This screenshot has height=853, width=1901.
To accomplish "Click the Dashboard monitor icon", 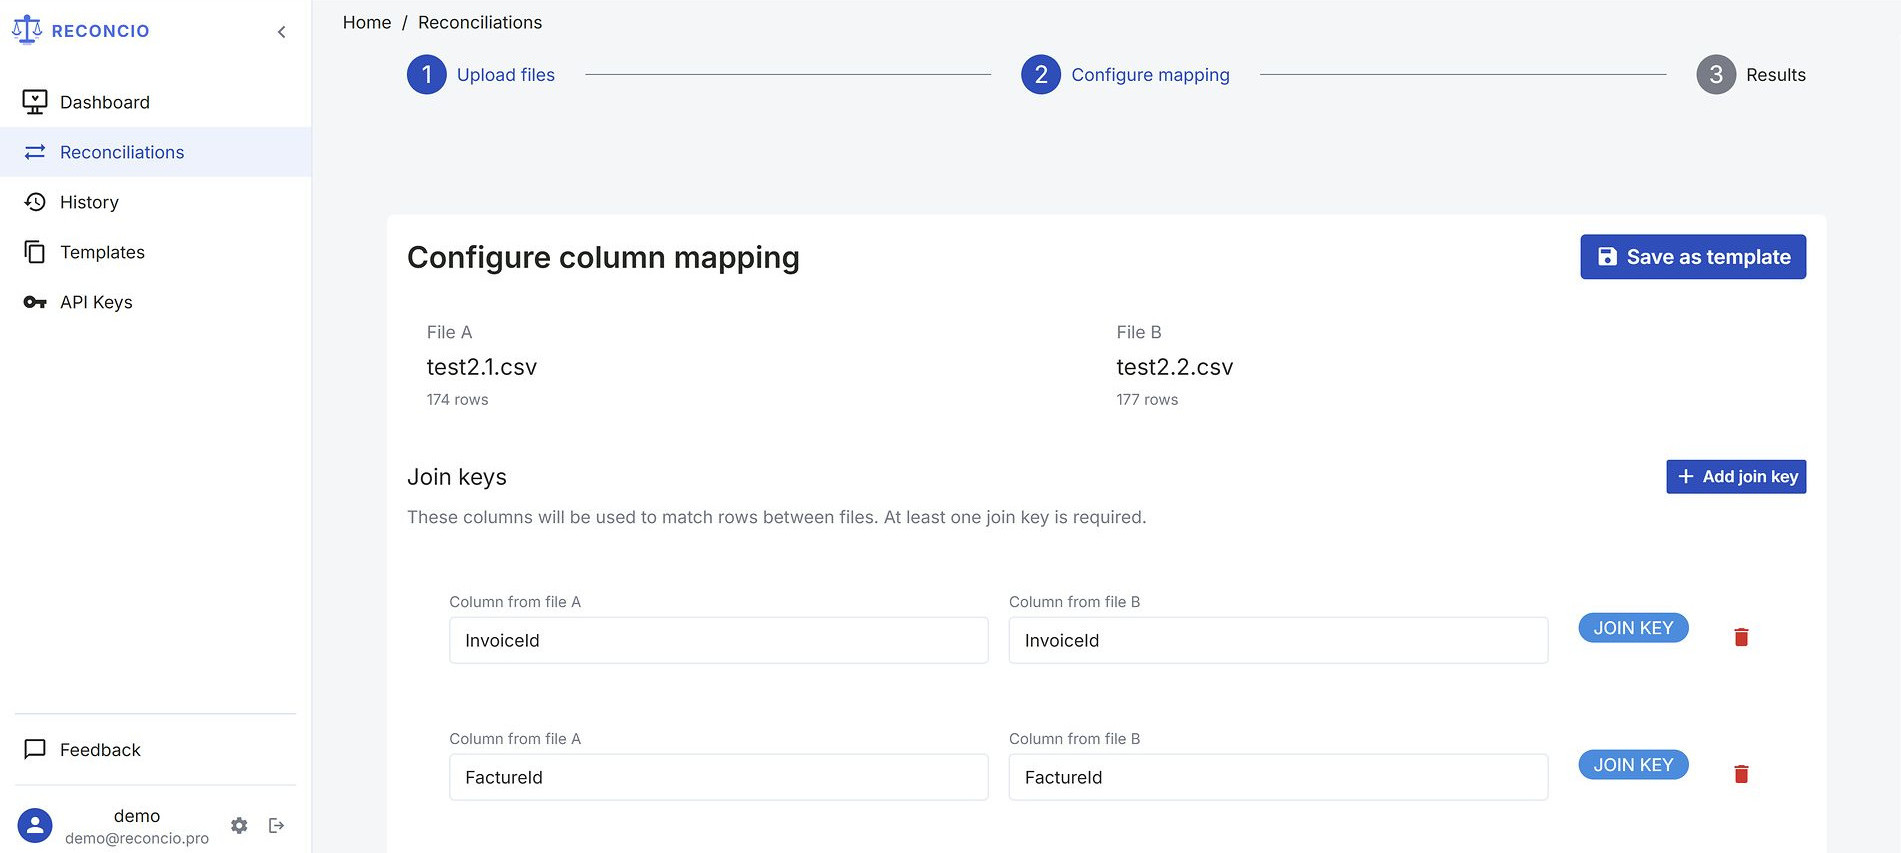I will (35, 102).
